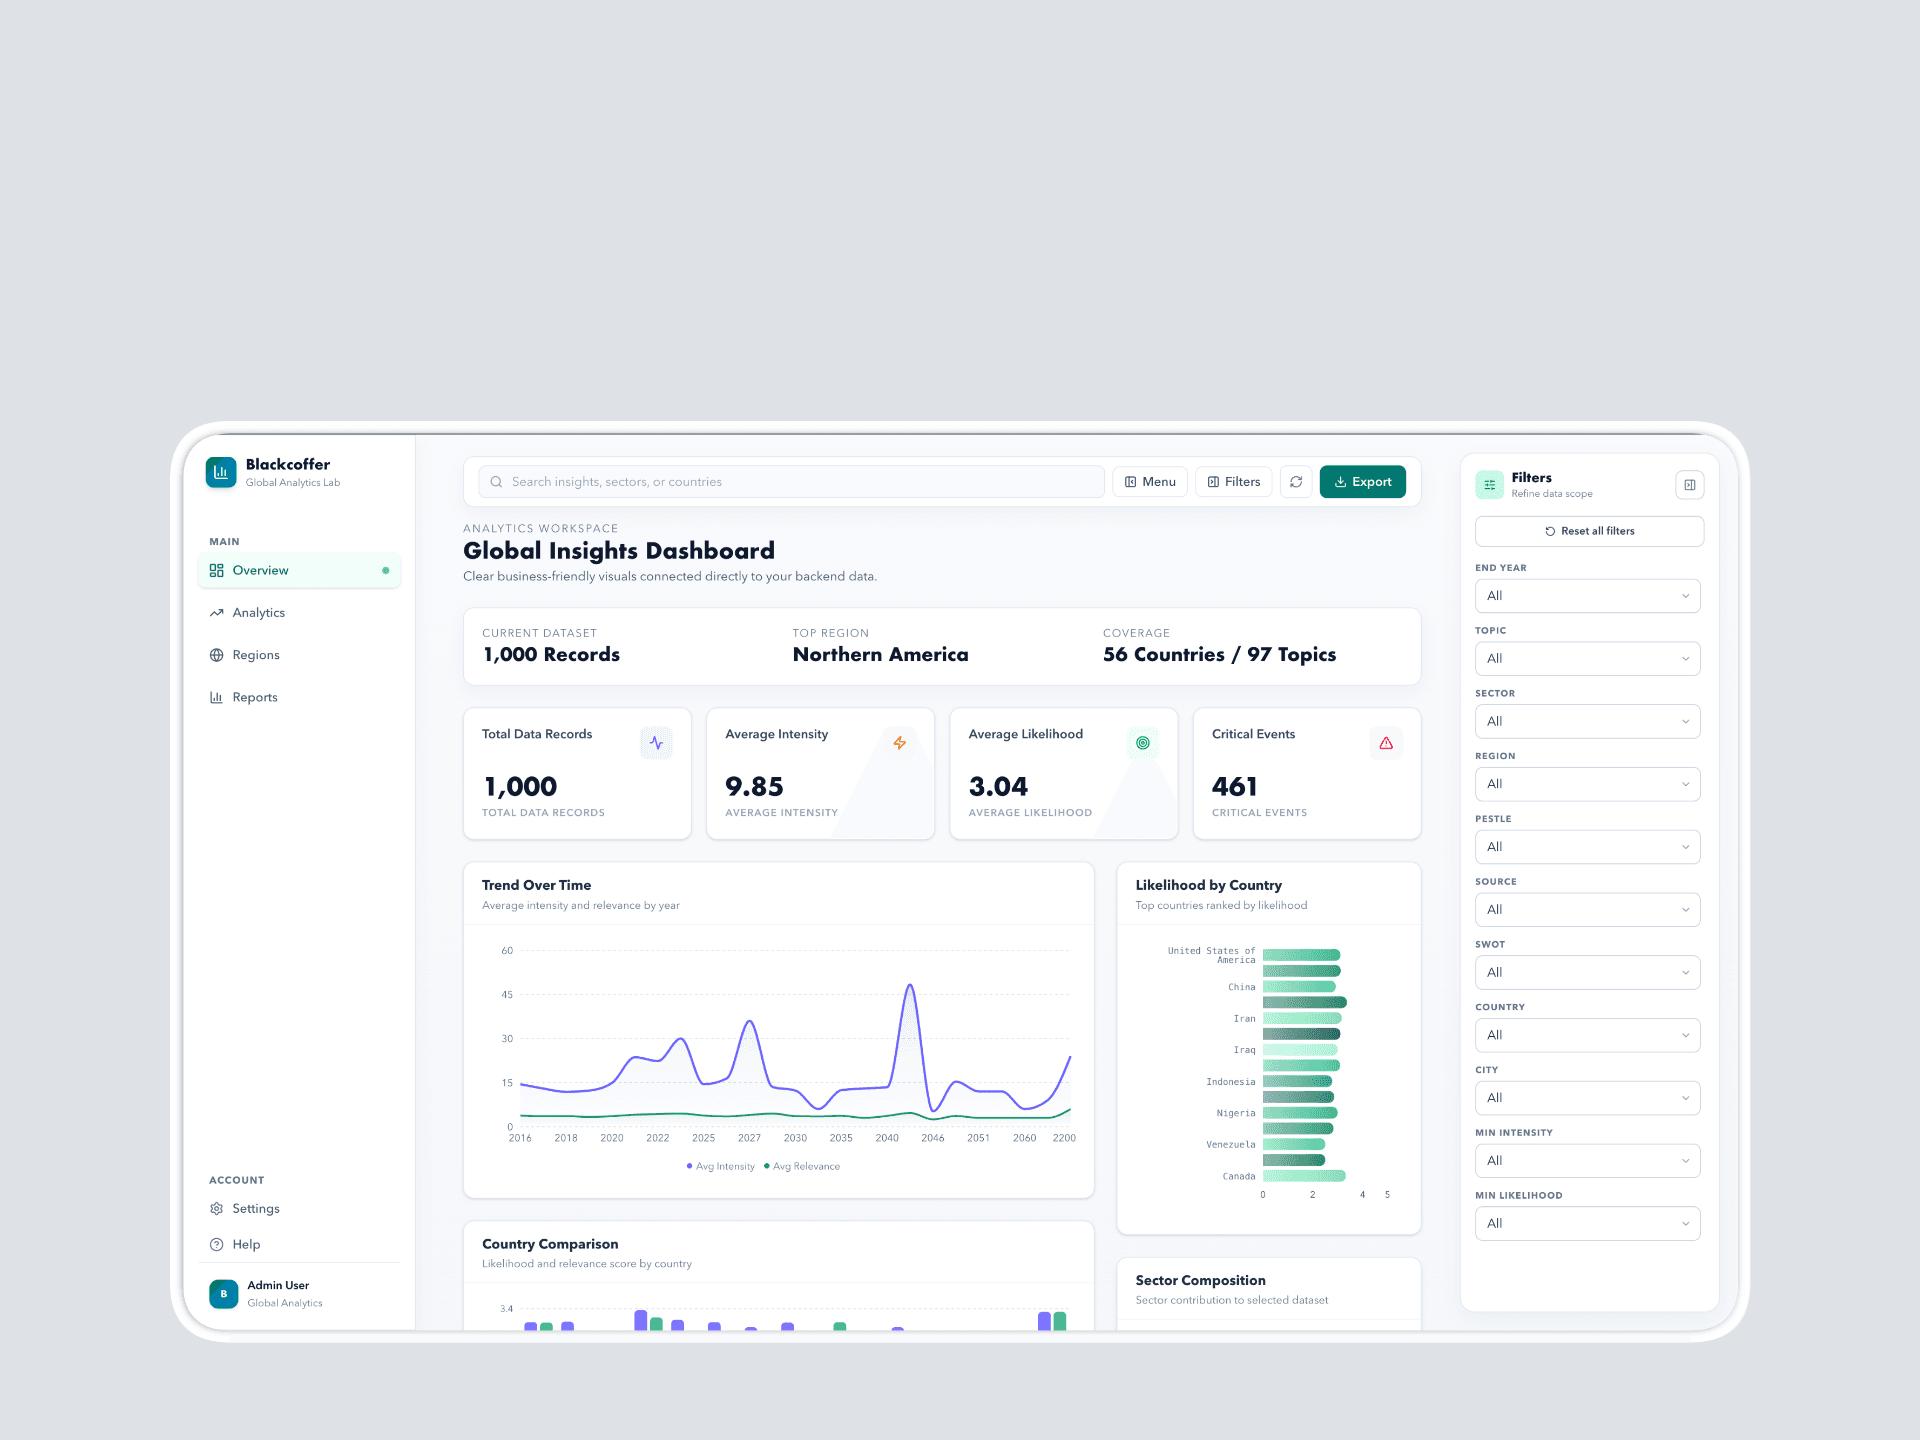Toggle the Avg Intensity legend item
Screen dimensions: 1920x1440
[x=720, y=1166]
